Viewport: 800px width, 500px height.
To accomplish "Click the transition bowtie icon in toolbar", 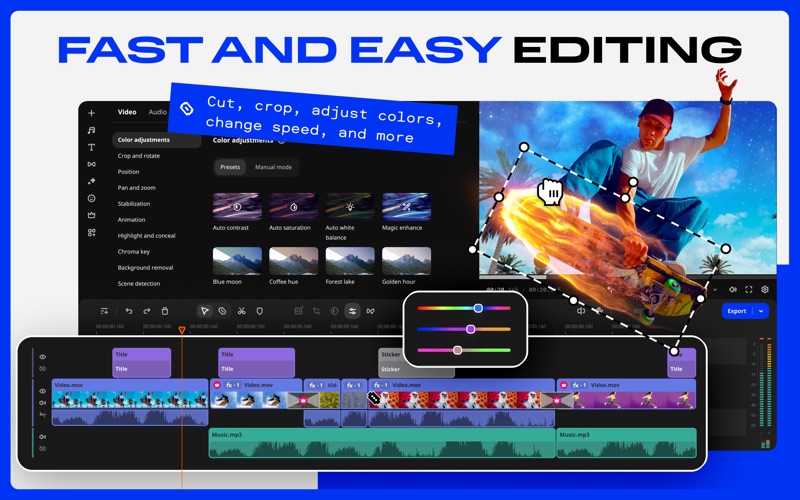I will coord(370,311).
